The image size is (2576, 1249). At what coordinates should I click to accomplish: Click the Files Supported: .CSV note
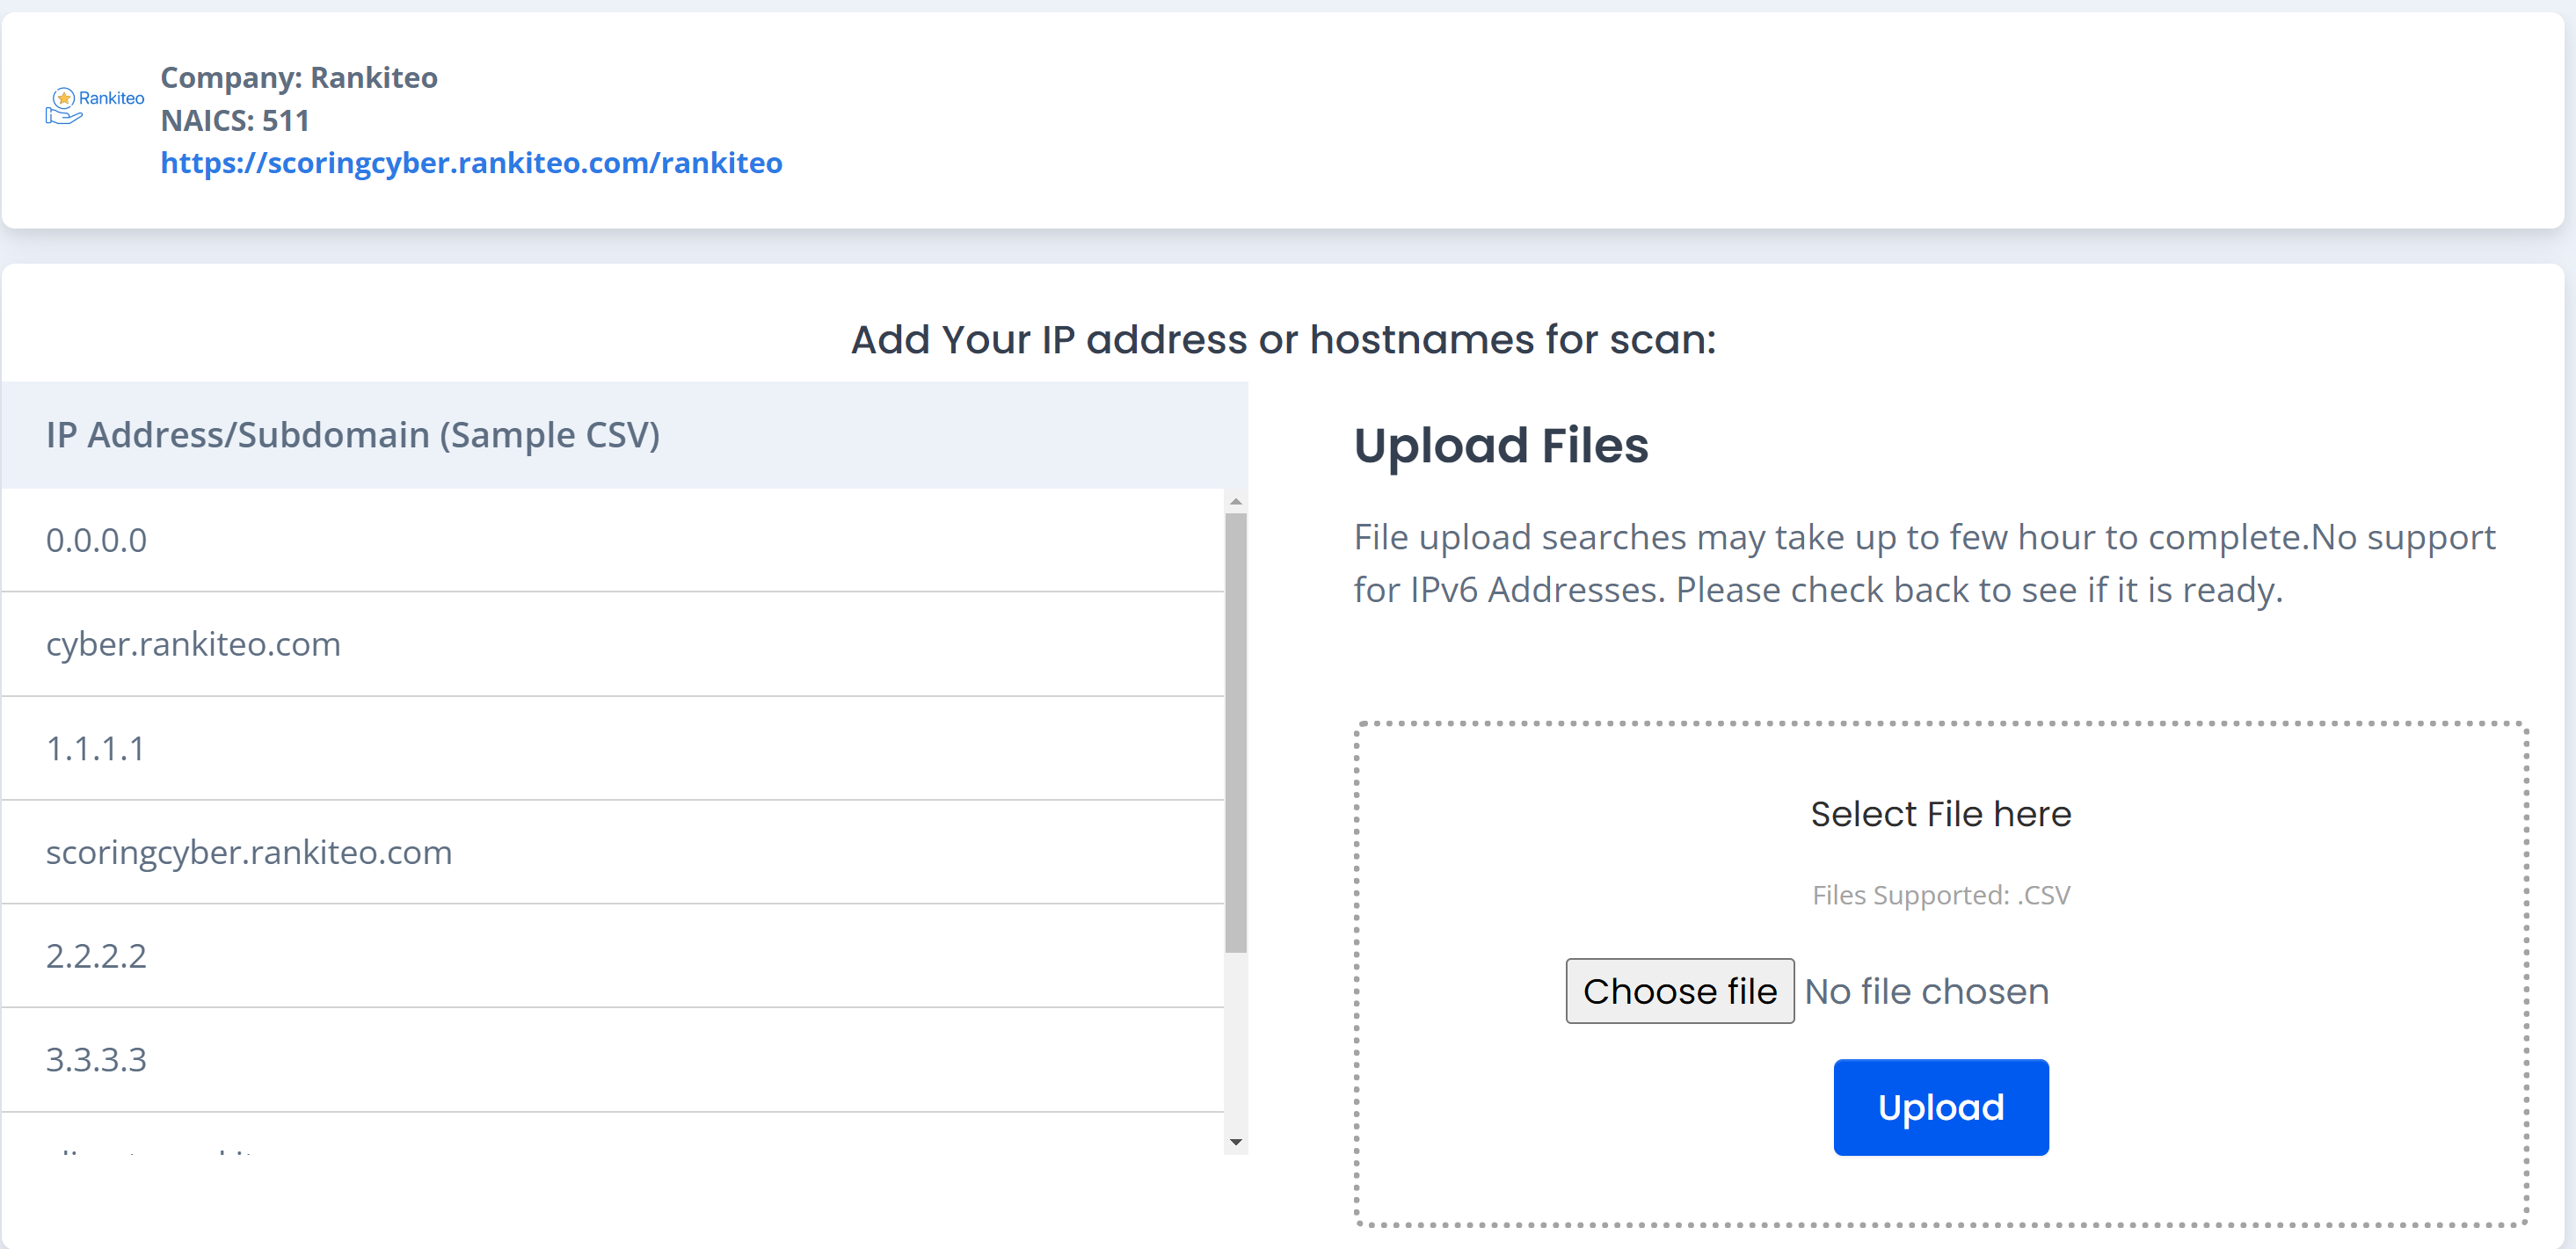[1940, 895]
